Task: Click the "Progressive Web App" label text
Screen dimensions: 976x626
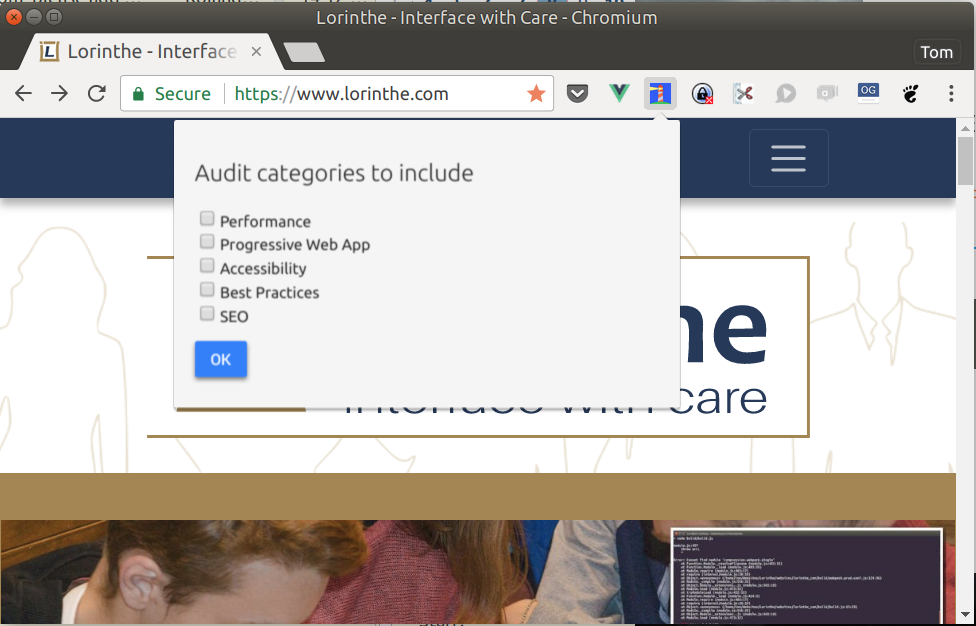Action: click(x=295, y=245)
